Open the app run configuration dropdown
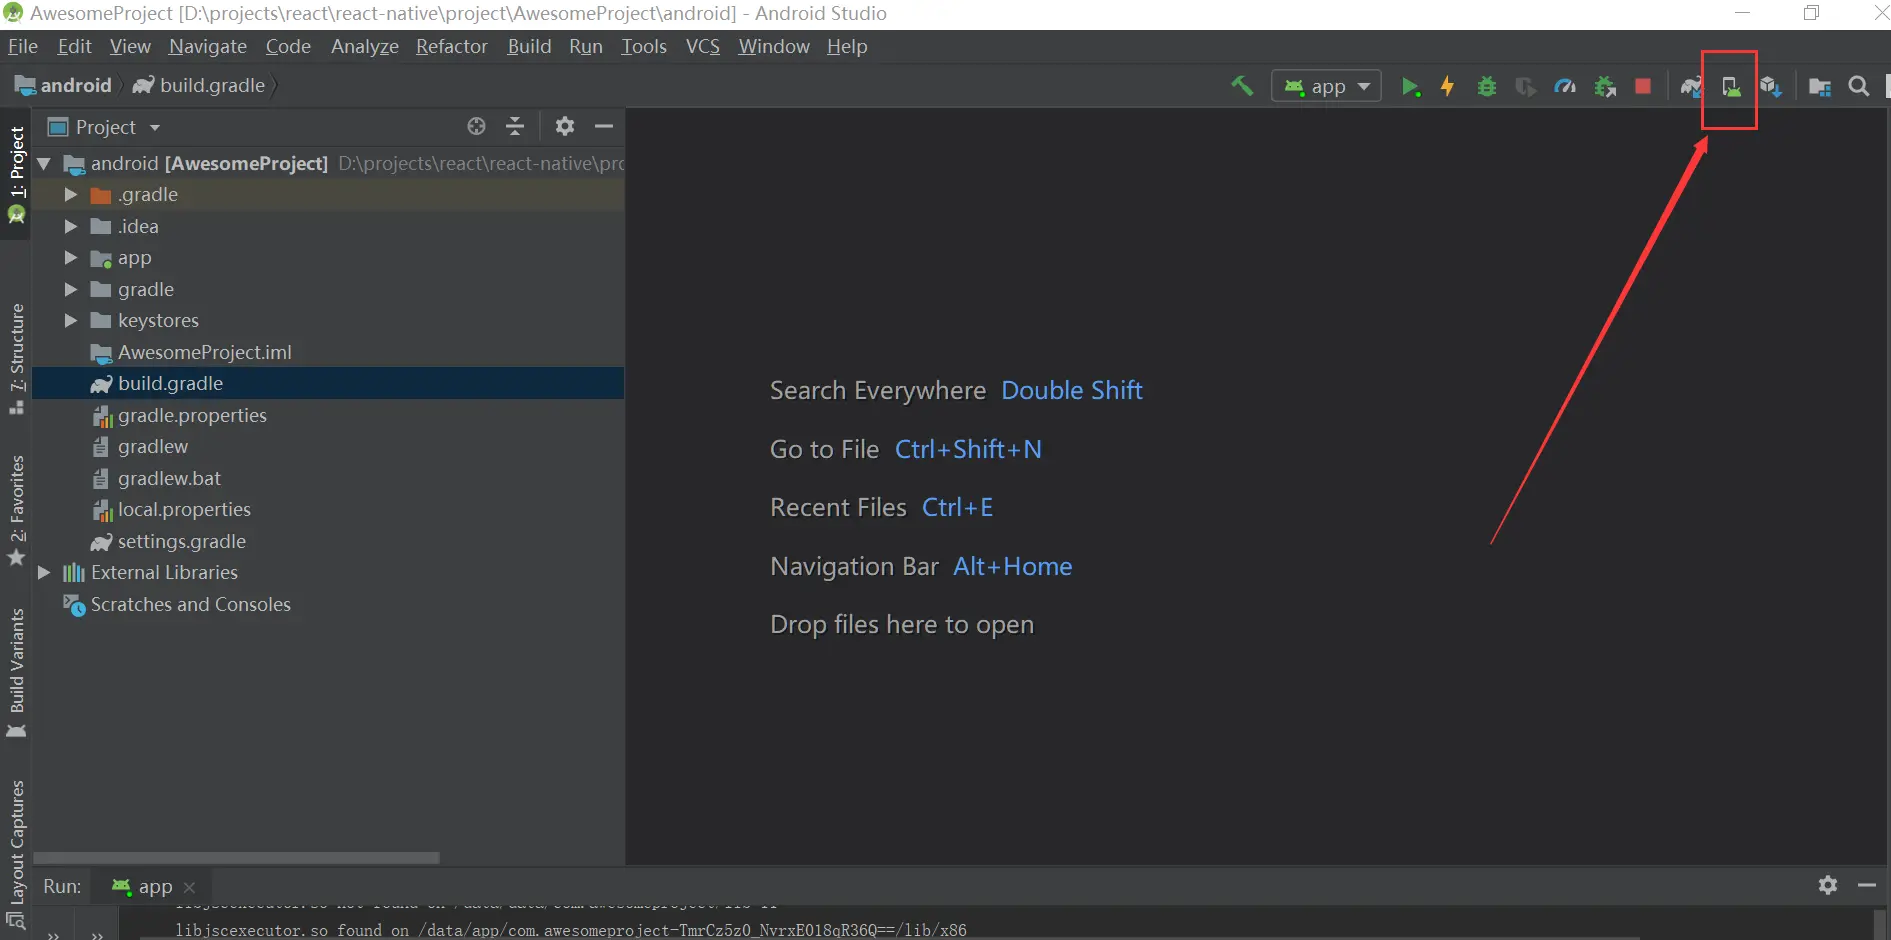 (1326, 87)
